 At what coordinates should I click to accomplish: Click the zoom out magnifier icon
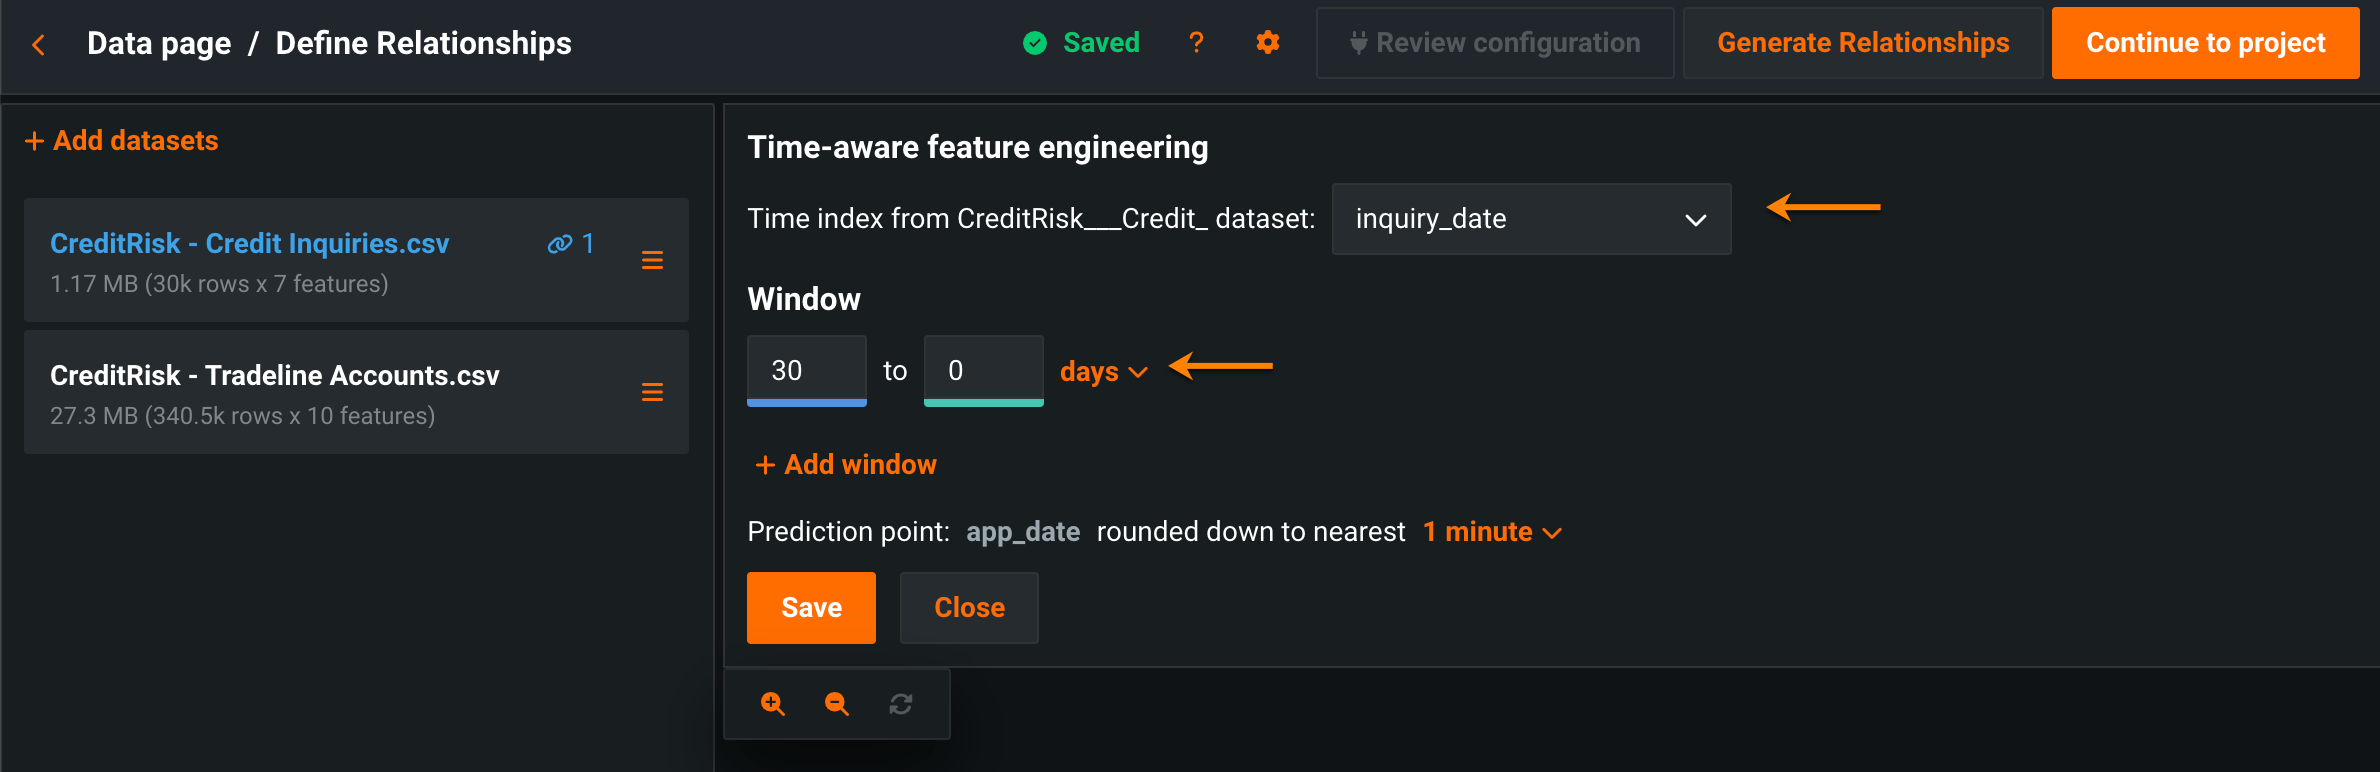click(837, 704)
